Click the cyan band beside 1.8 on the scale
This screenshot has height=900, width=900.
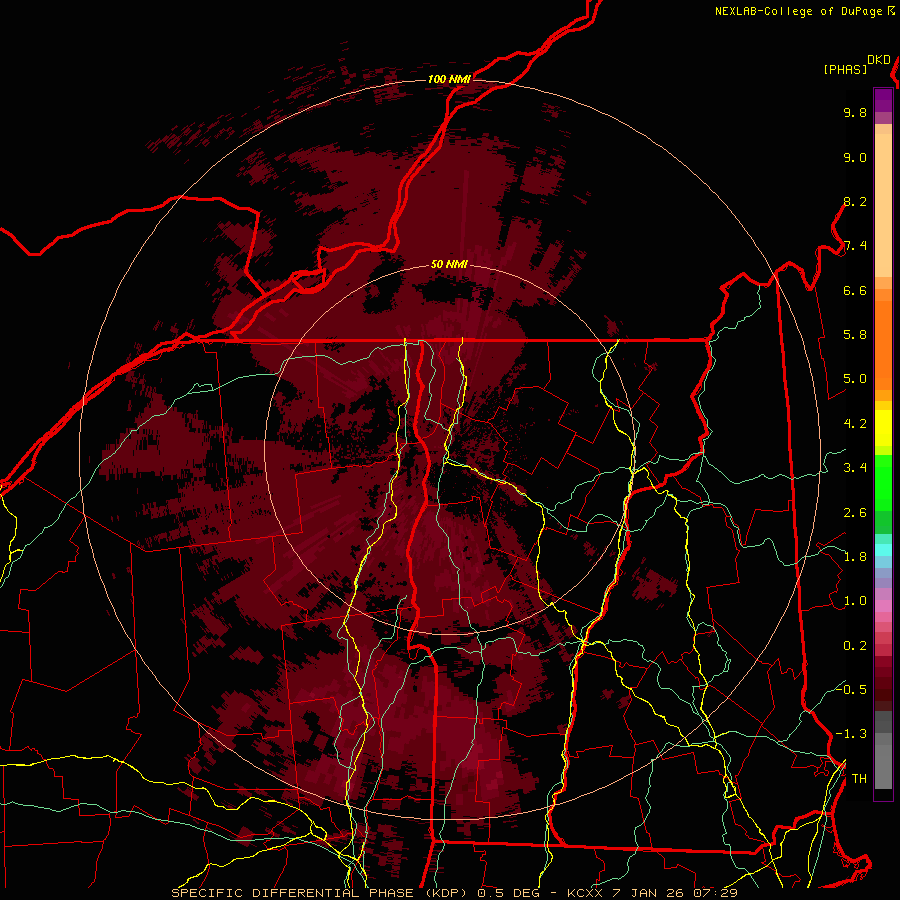pos(883,550)
